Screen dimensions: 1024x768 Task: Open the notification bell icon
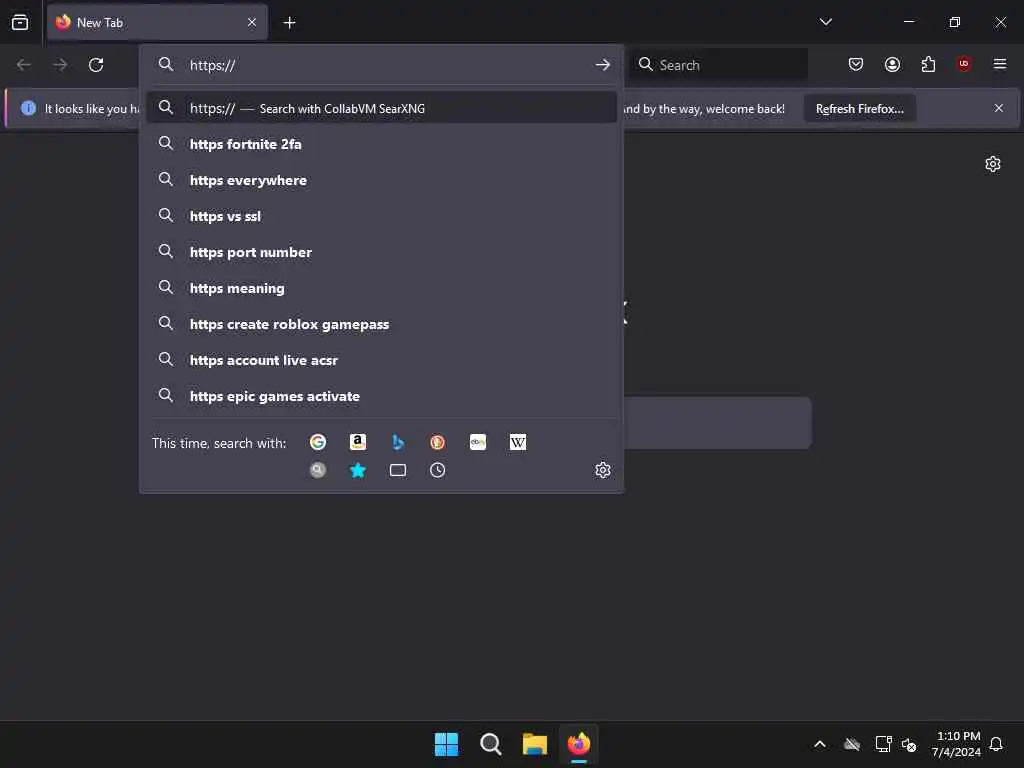[x=996, y=744]
